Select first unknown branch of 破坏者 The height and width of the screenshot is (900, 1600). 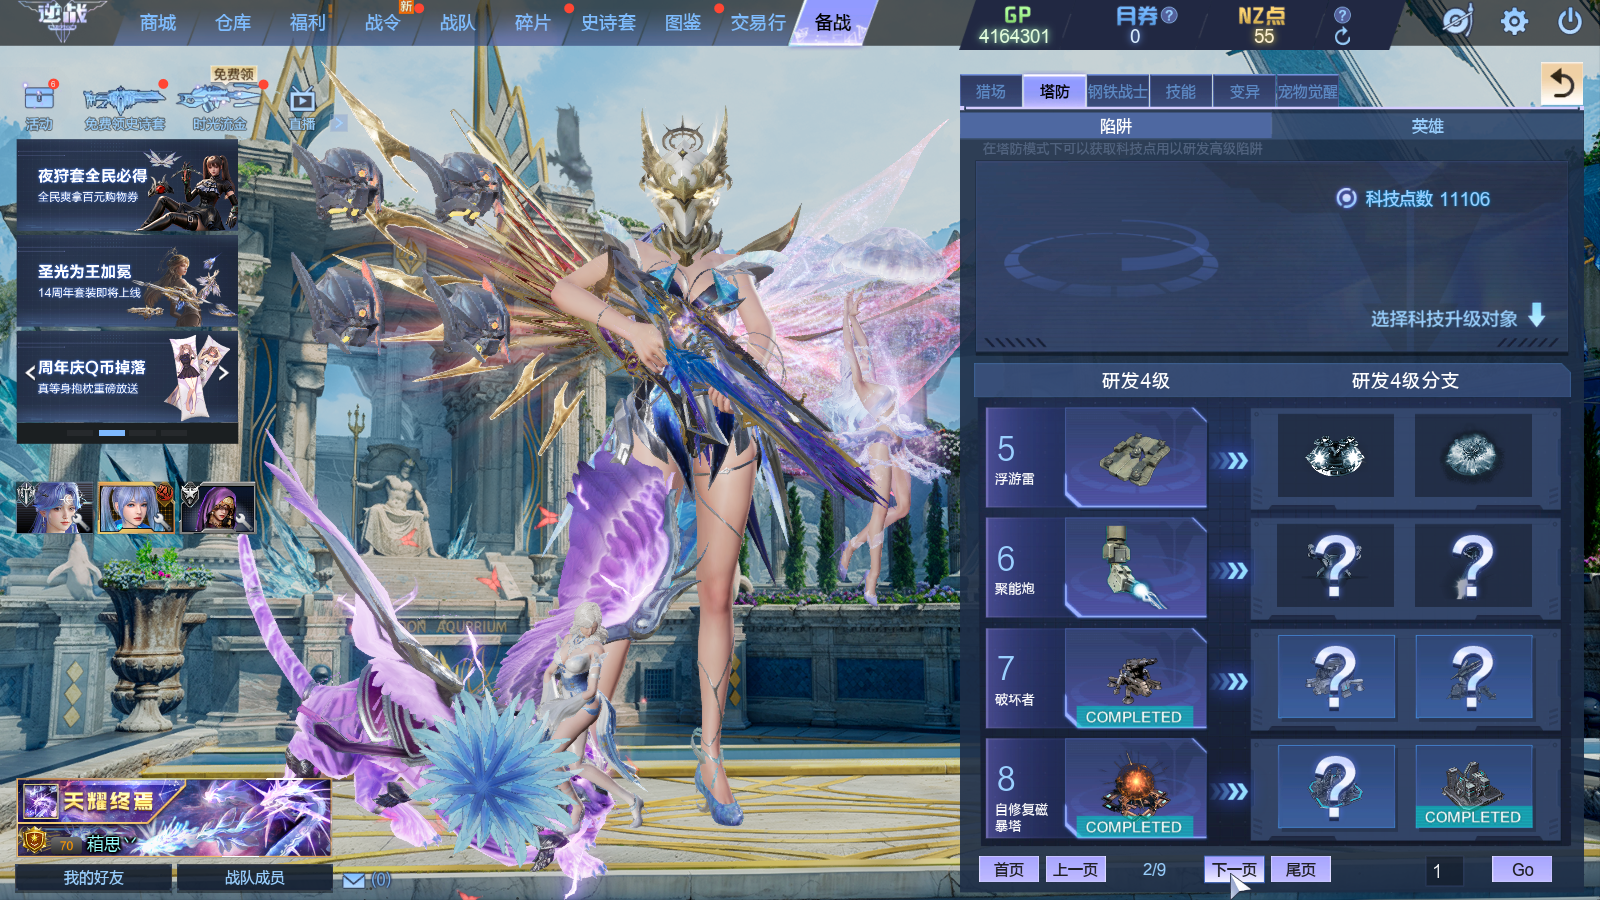click(1336, 677)
